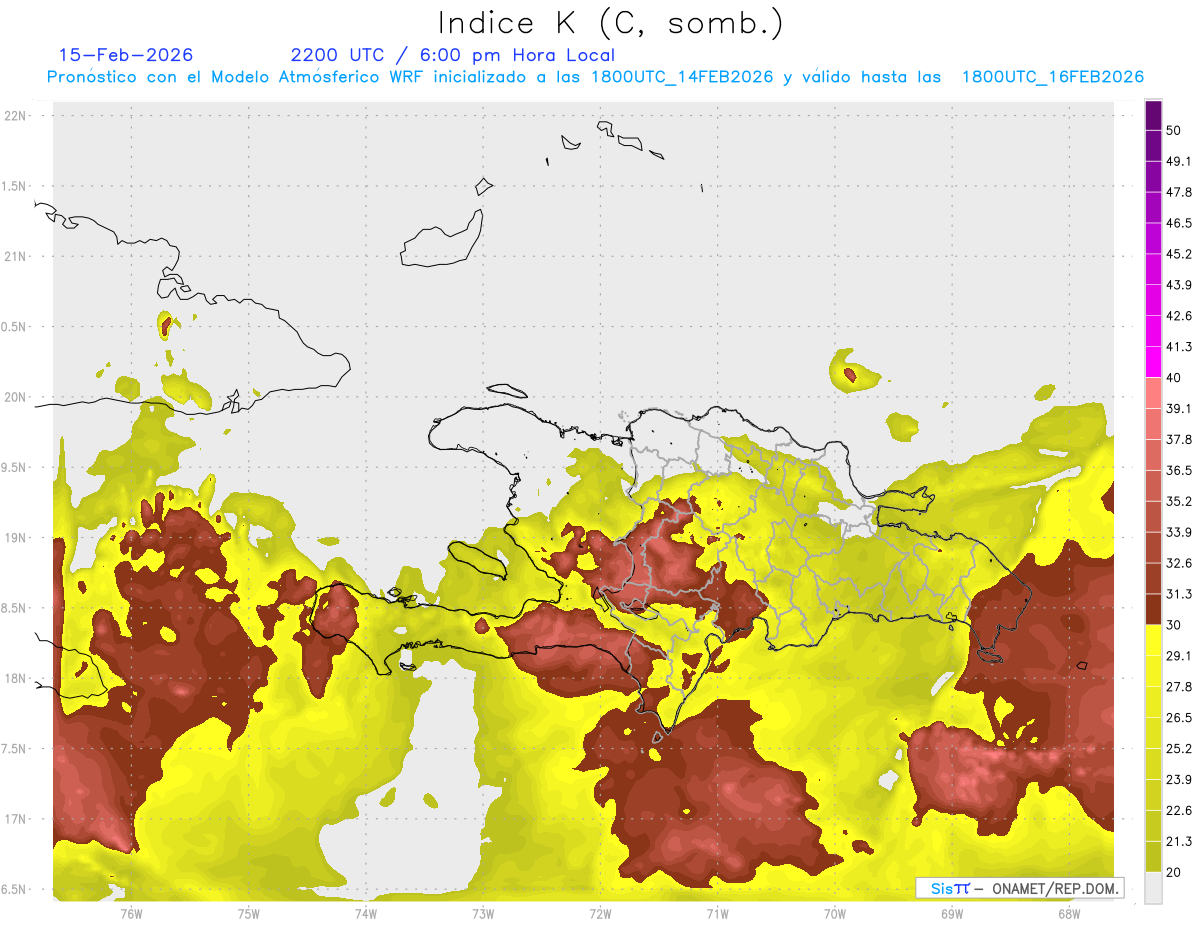
Task: Click the '49.1' colorbar label
Action: (x=1179, y=161)
